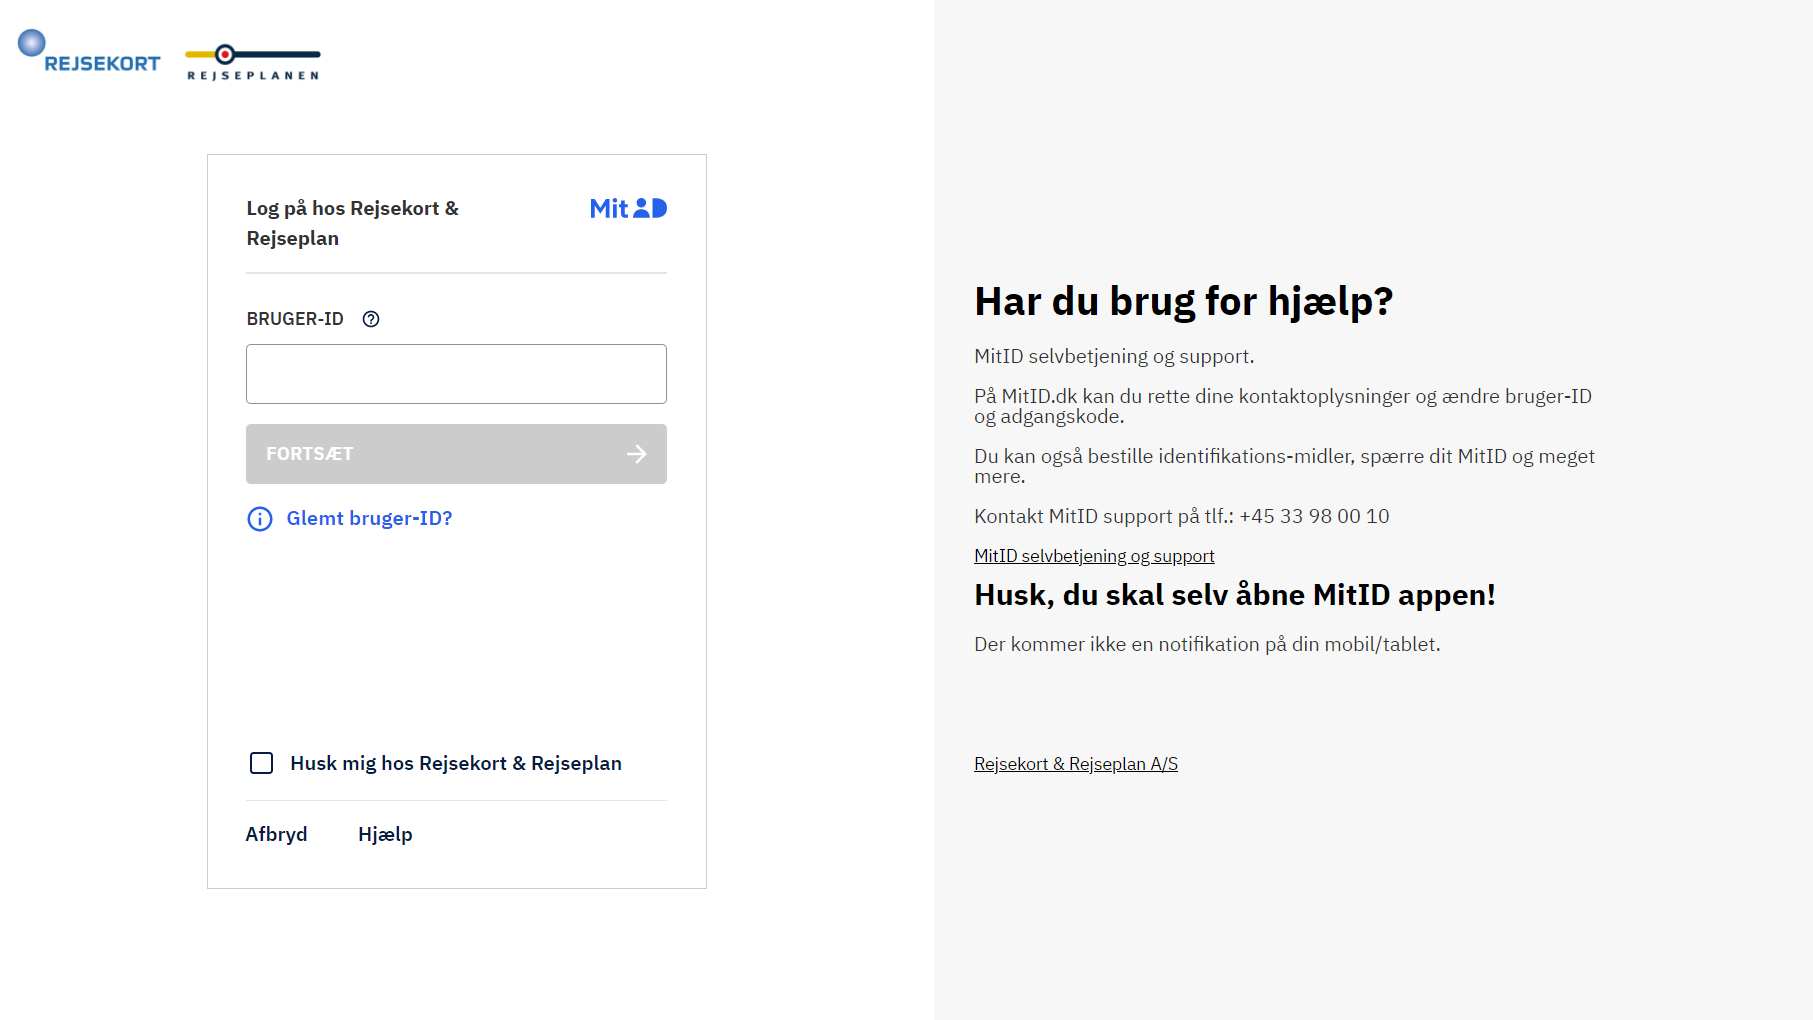Click the 'Husk mig hos Rejsekort & Rejseplan' label
This screenshot has width=1813, height=1020.
pos(456,763)
